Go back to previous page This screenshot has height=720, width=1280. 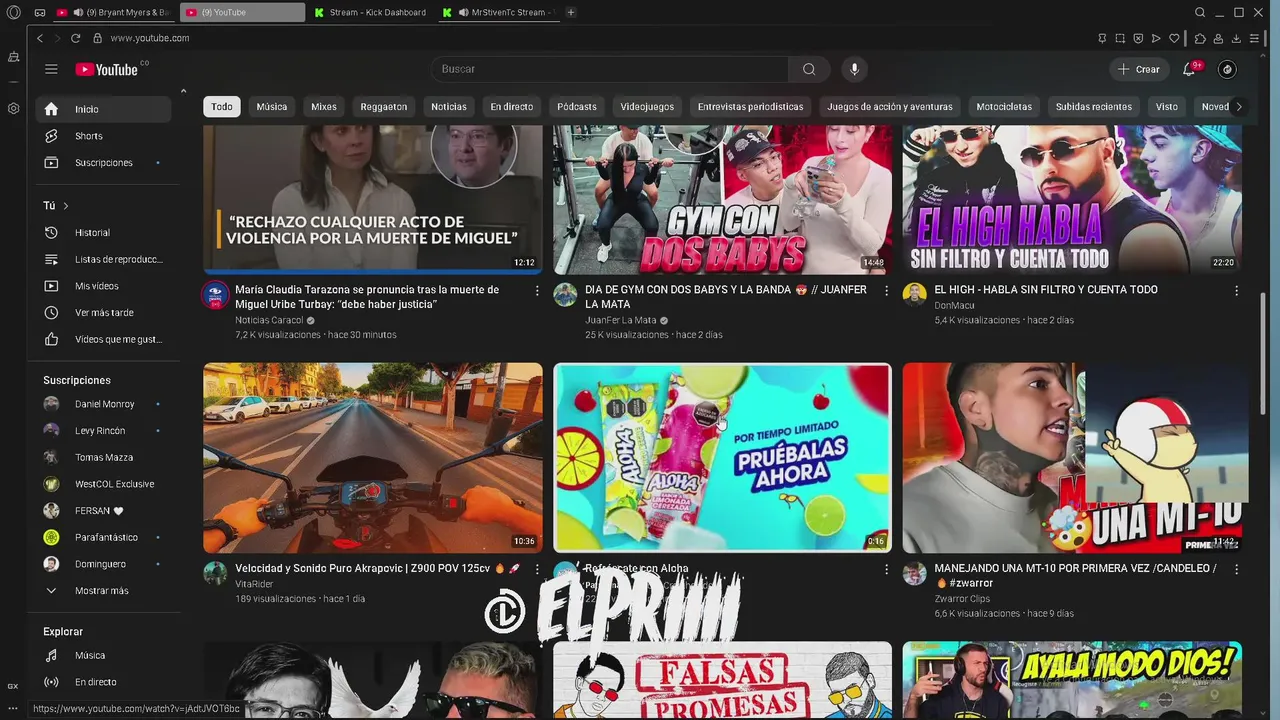40,38
